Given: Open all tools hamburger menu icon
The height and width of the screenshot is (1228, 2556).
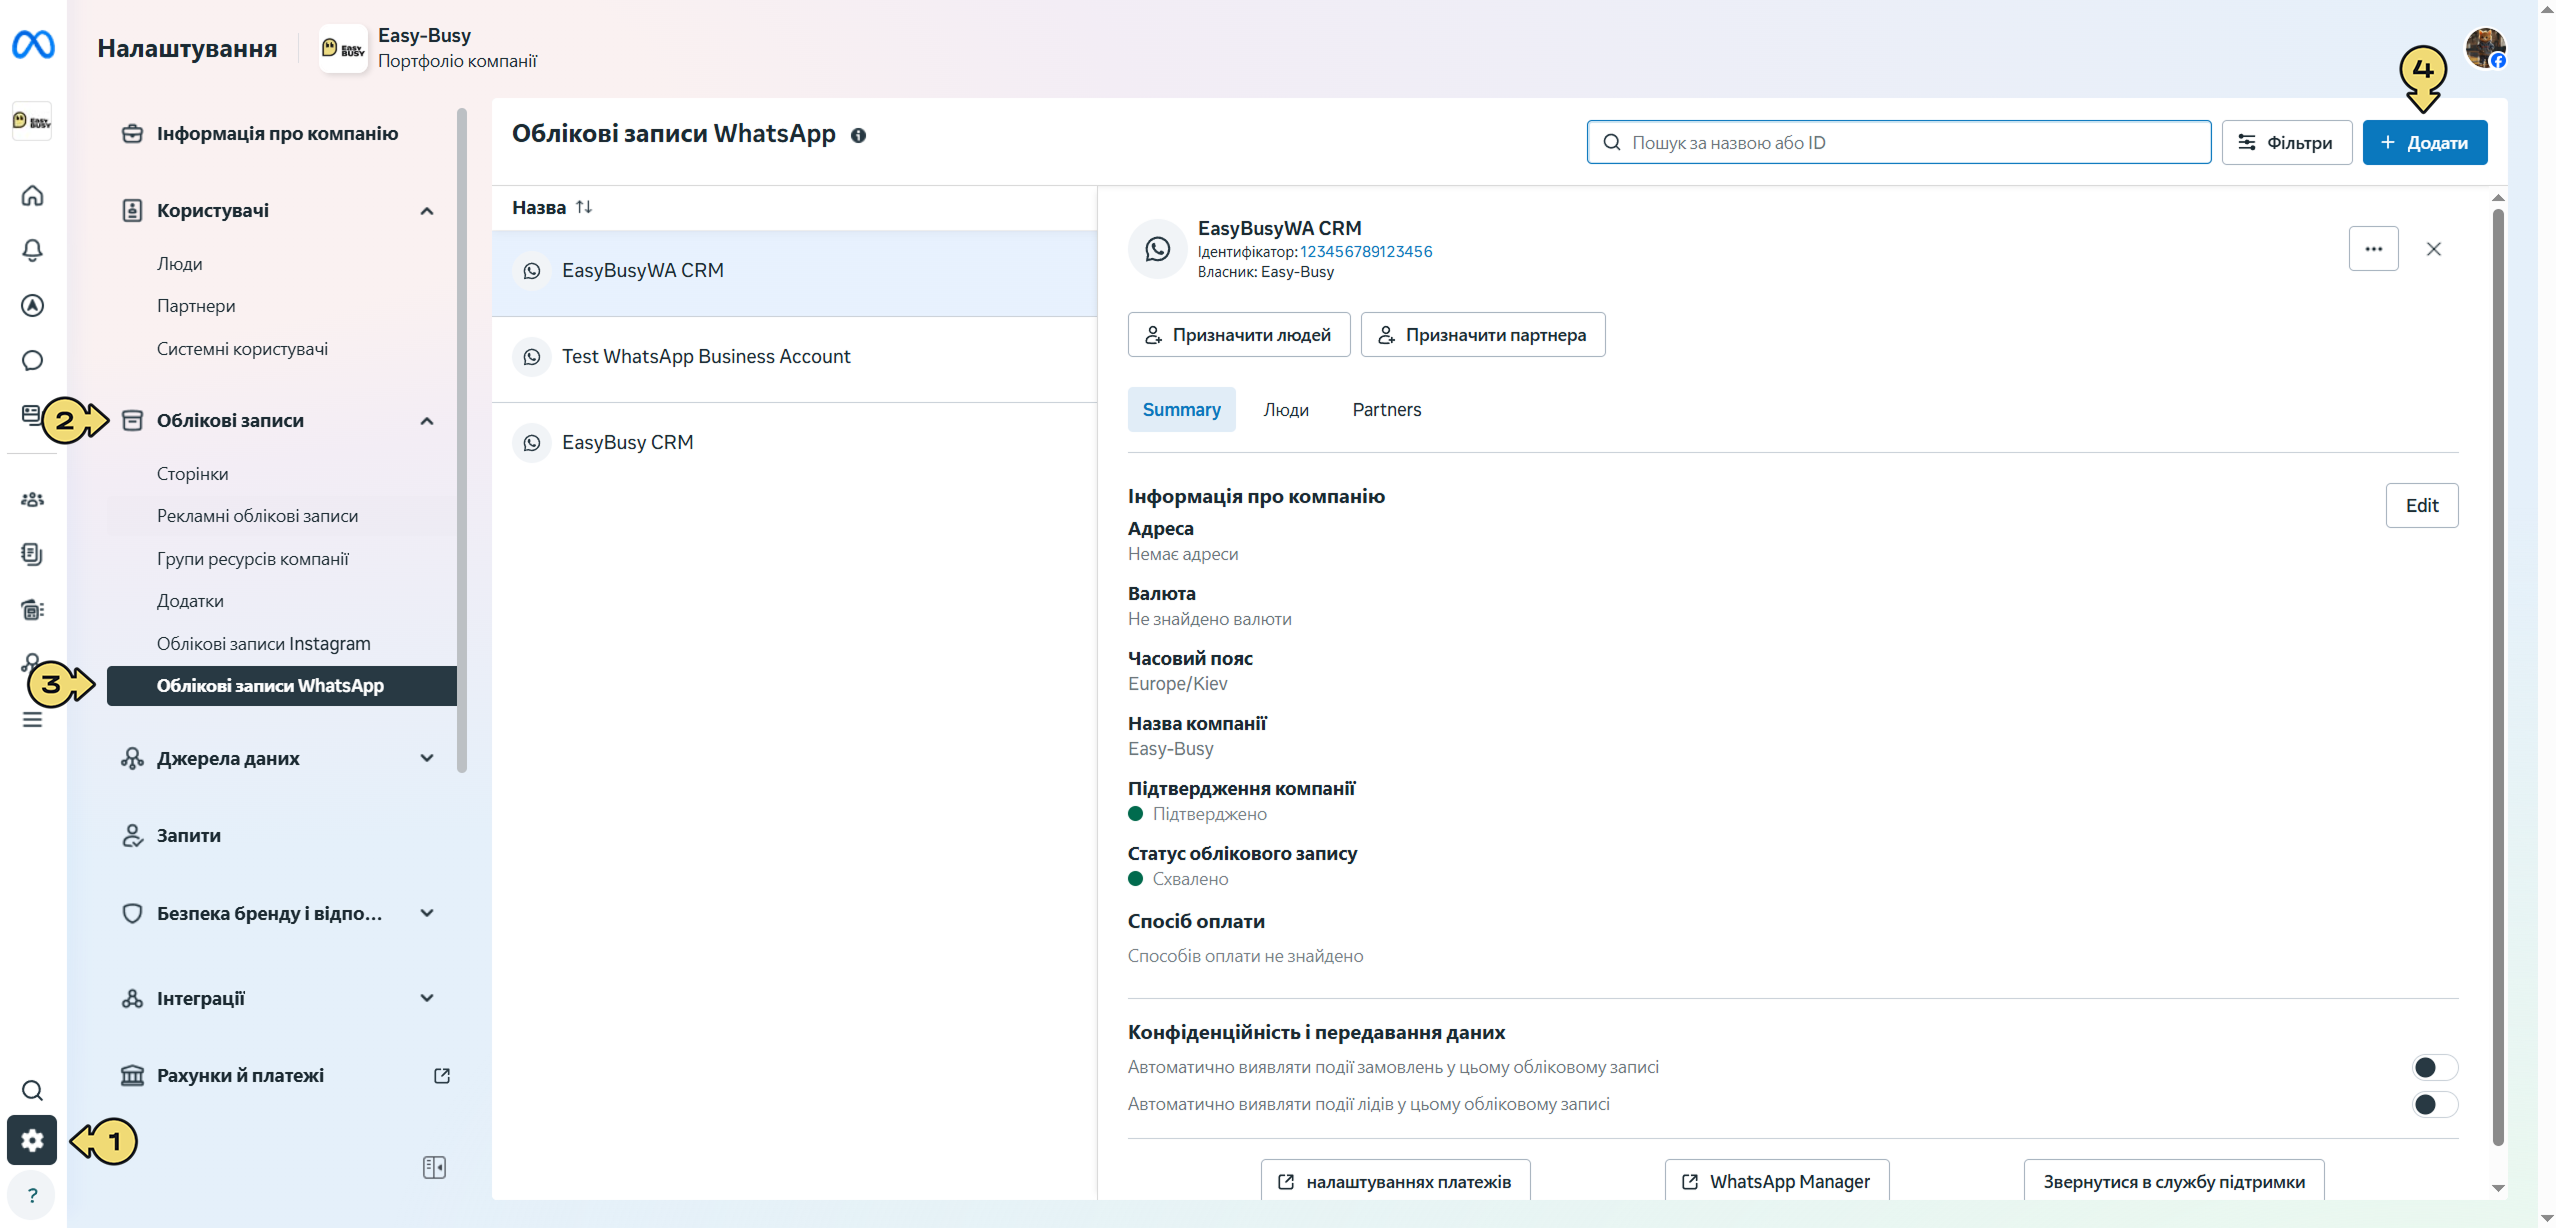Looking at the screenshot, I should [32, 720].
